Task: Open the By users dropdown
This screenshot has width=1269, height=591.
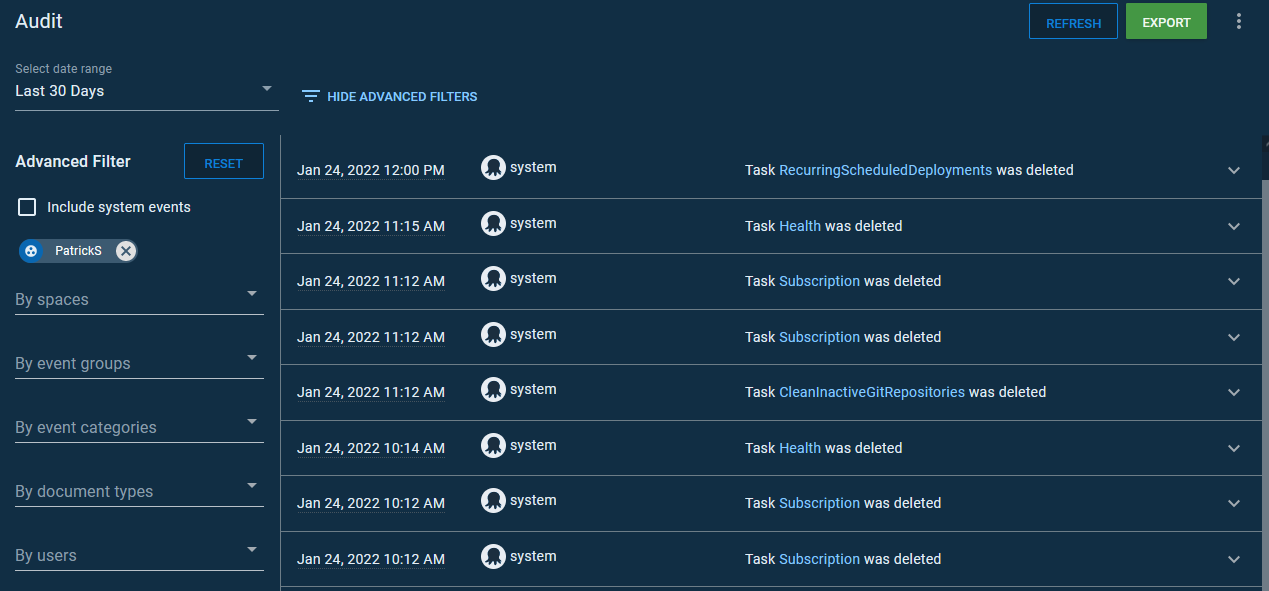Action: click(x=139, y=554)
